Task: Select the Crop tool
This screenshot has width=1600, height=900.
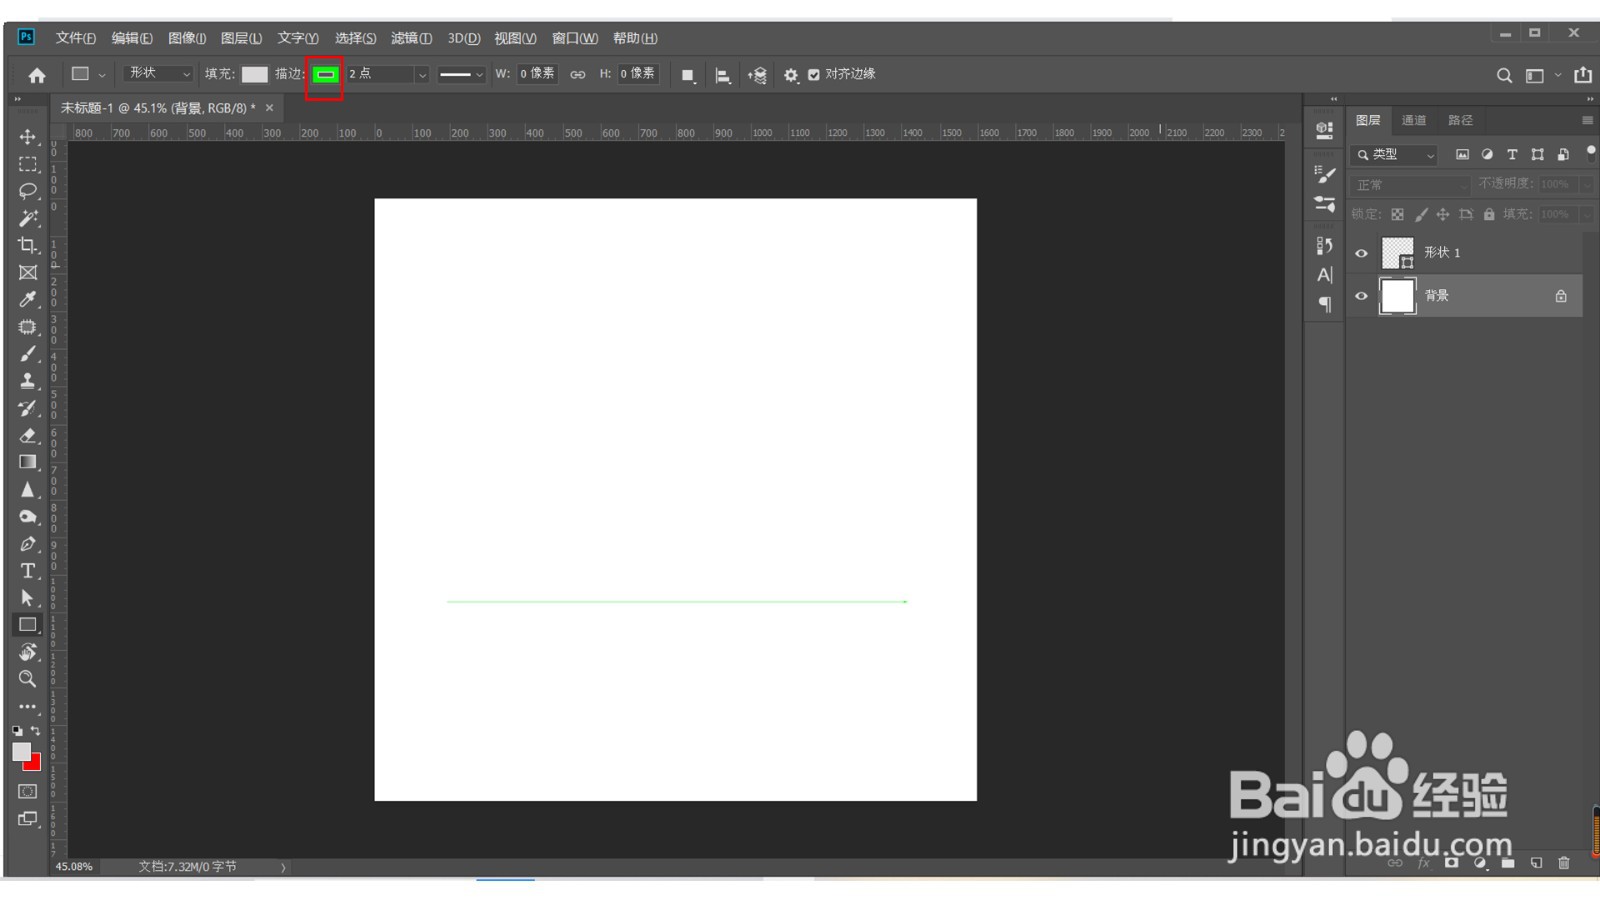Action: (x=28, y=245)
